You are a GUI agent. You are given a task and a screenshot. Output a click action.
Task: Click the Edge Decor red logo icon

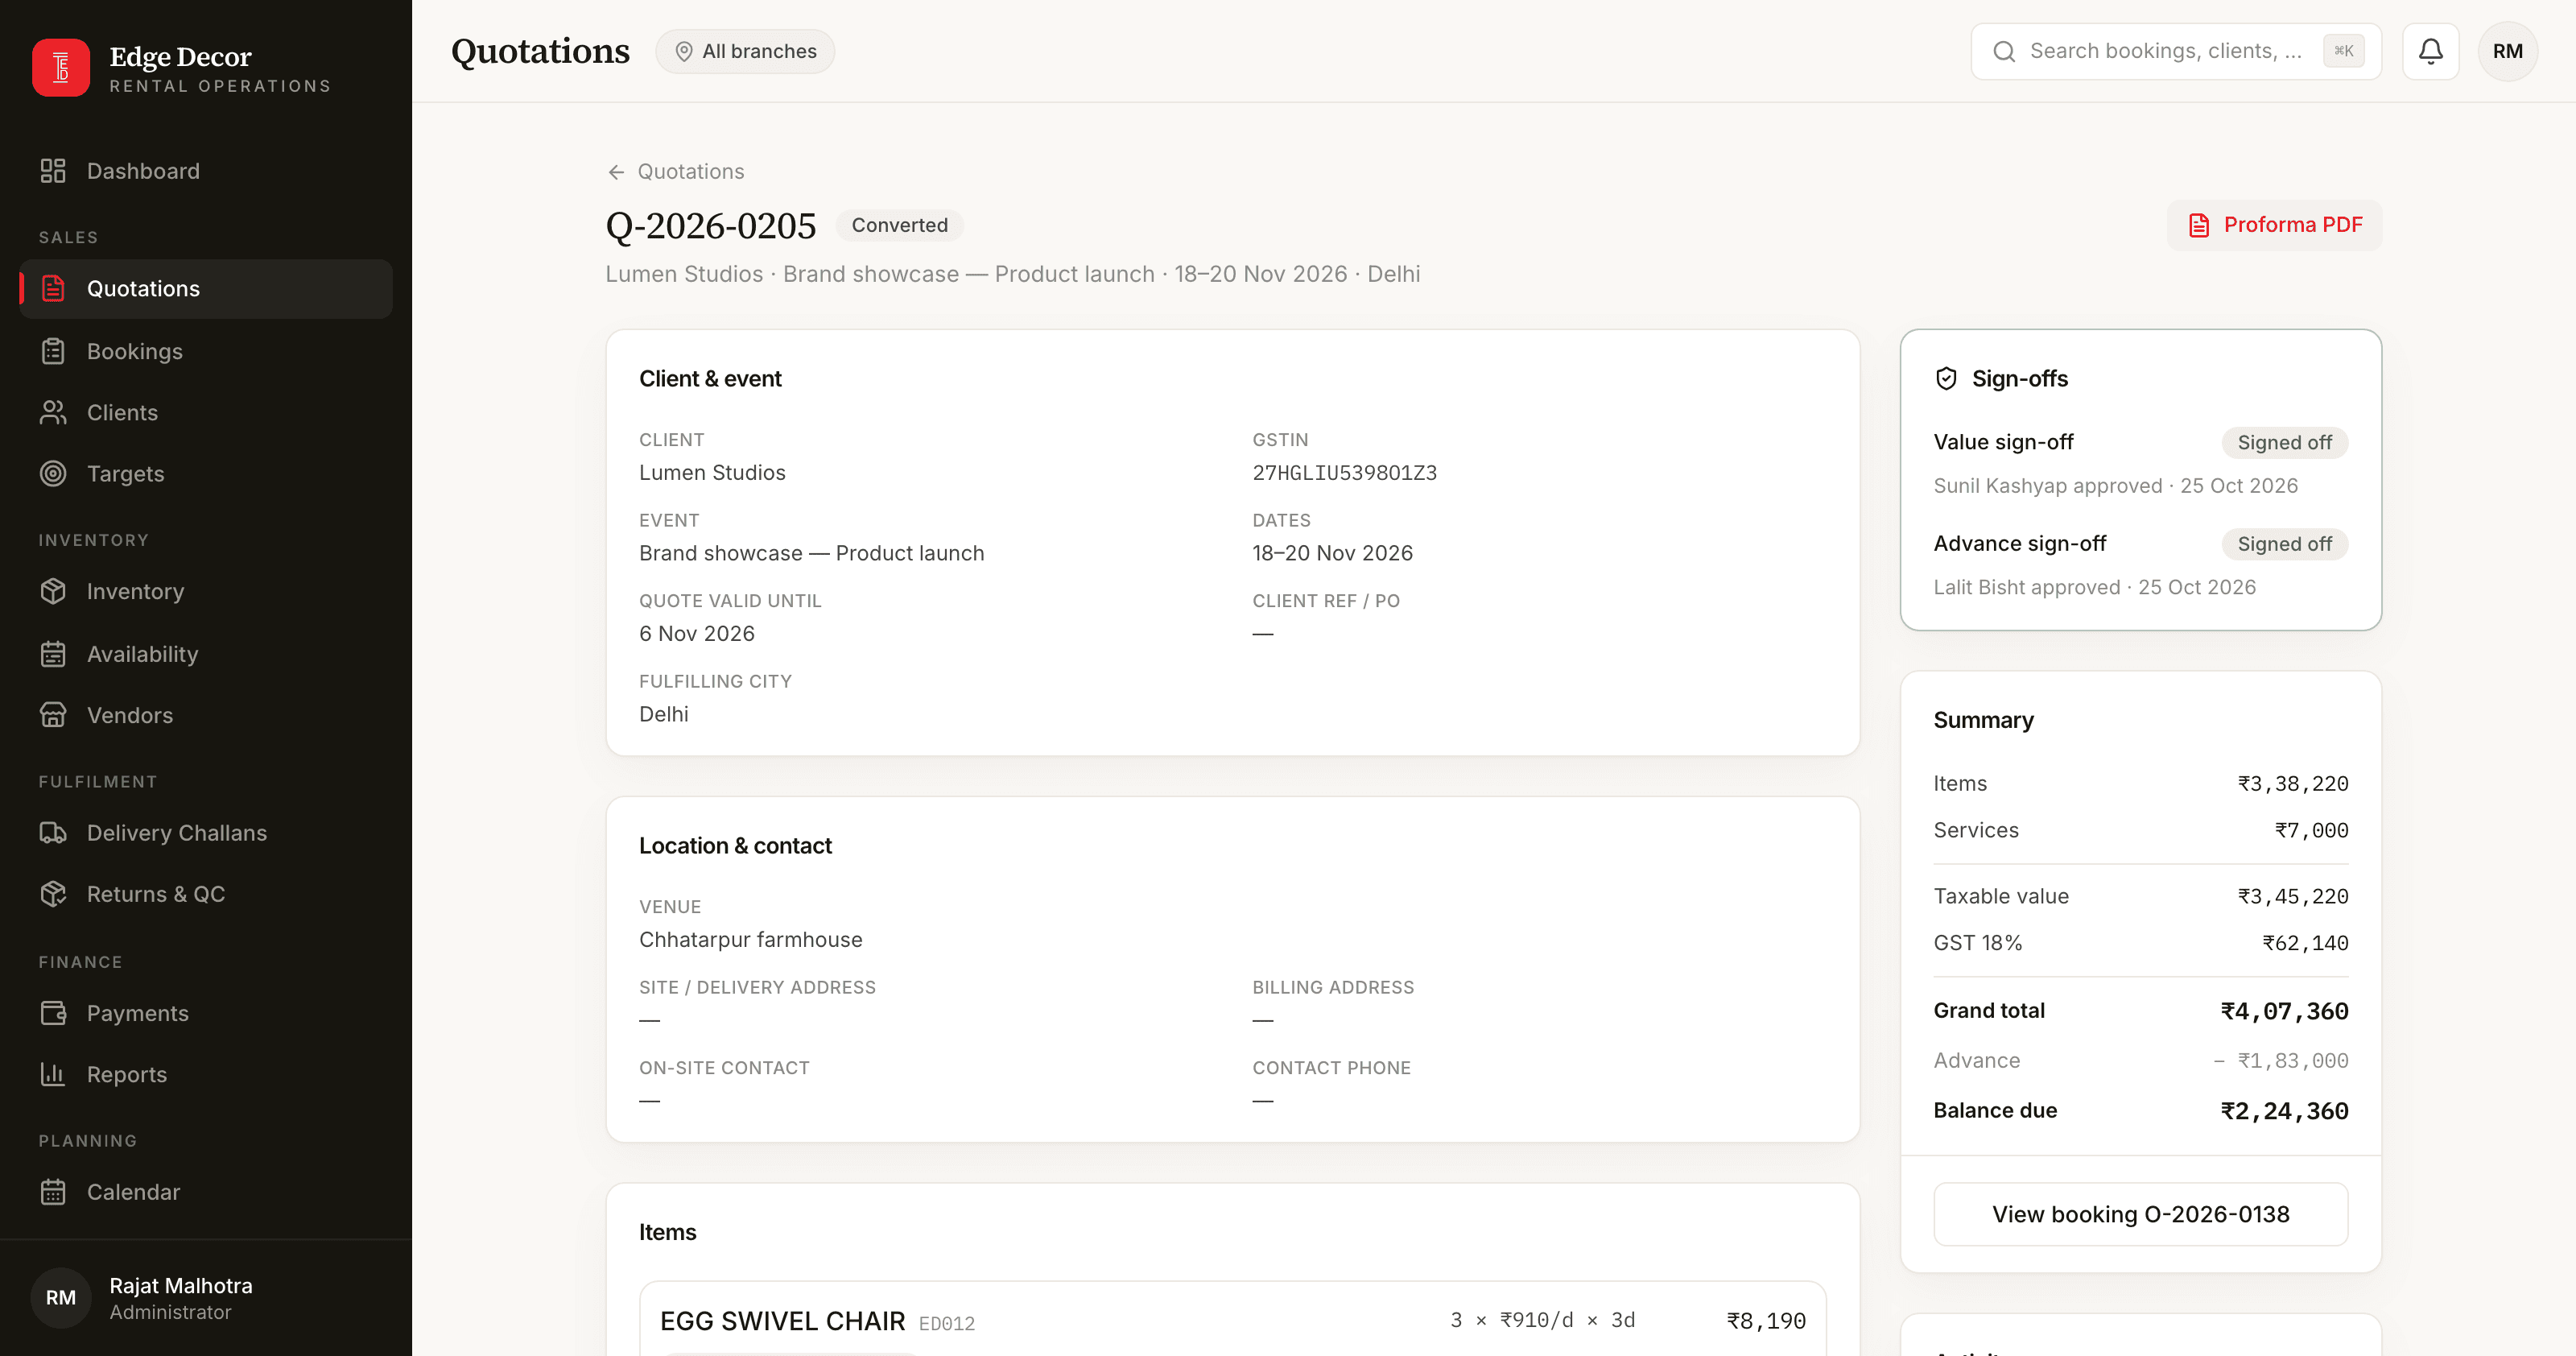click(61, 67)
